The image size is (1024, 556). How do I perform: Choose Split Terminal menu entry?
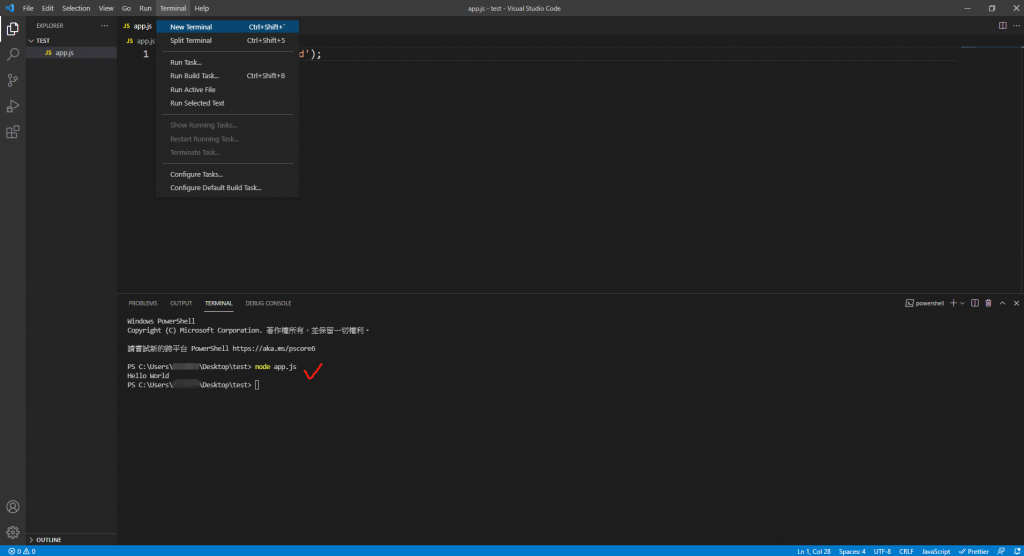point(227,41)
